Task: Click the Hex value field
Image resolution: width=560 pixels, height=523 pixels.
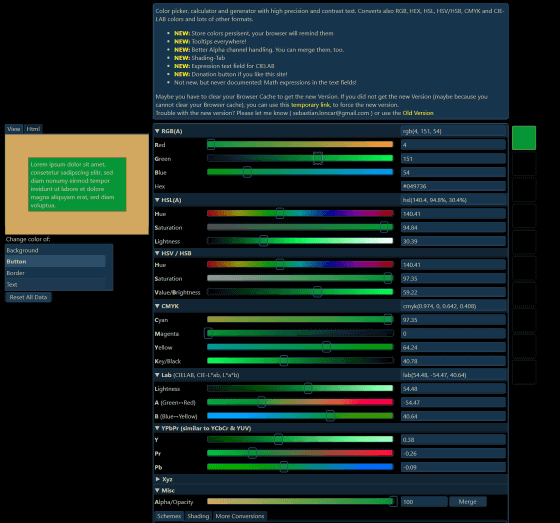Action: pyautogui.click(x=453, y=186)
